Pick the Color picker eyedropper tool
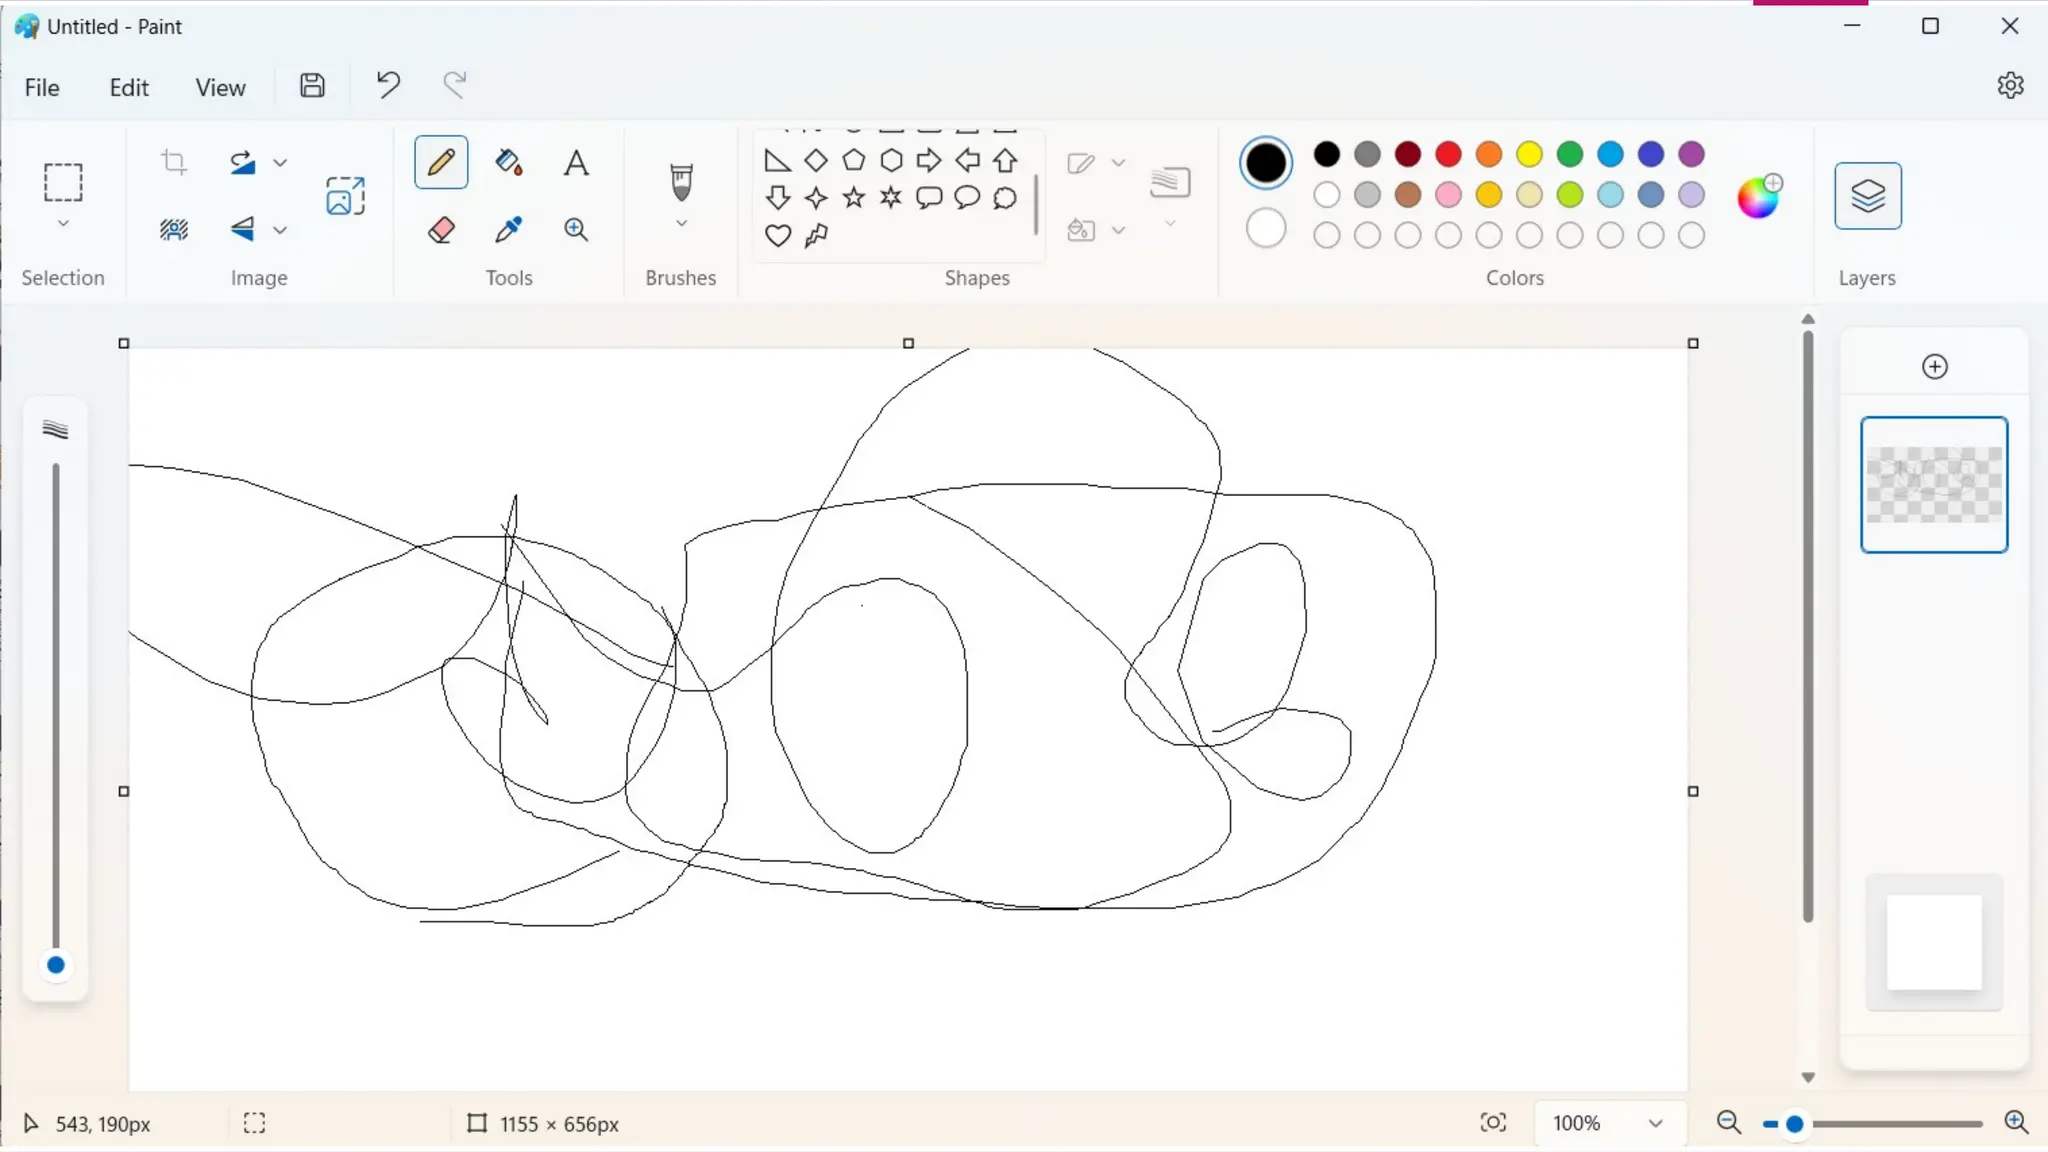The height and width of the screenshot is (1152, 2048). [508, 230]
